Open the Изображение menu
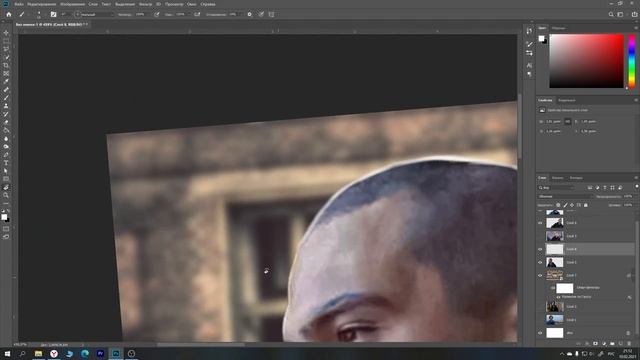This screenshot has height=360, width=640. (x=72, y=4)
